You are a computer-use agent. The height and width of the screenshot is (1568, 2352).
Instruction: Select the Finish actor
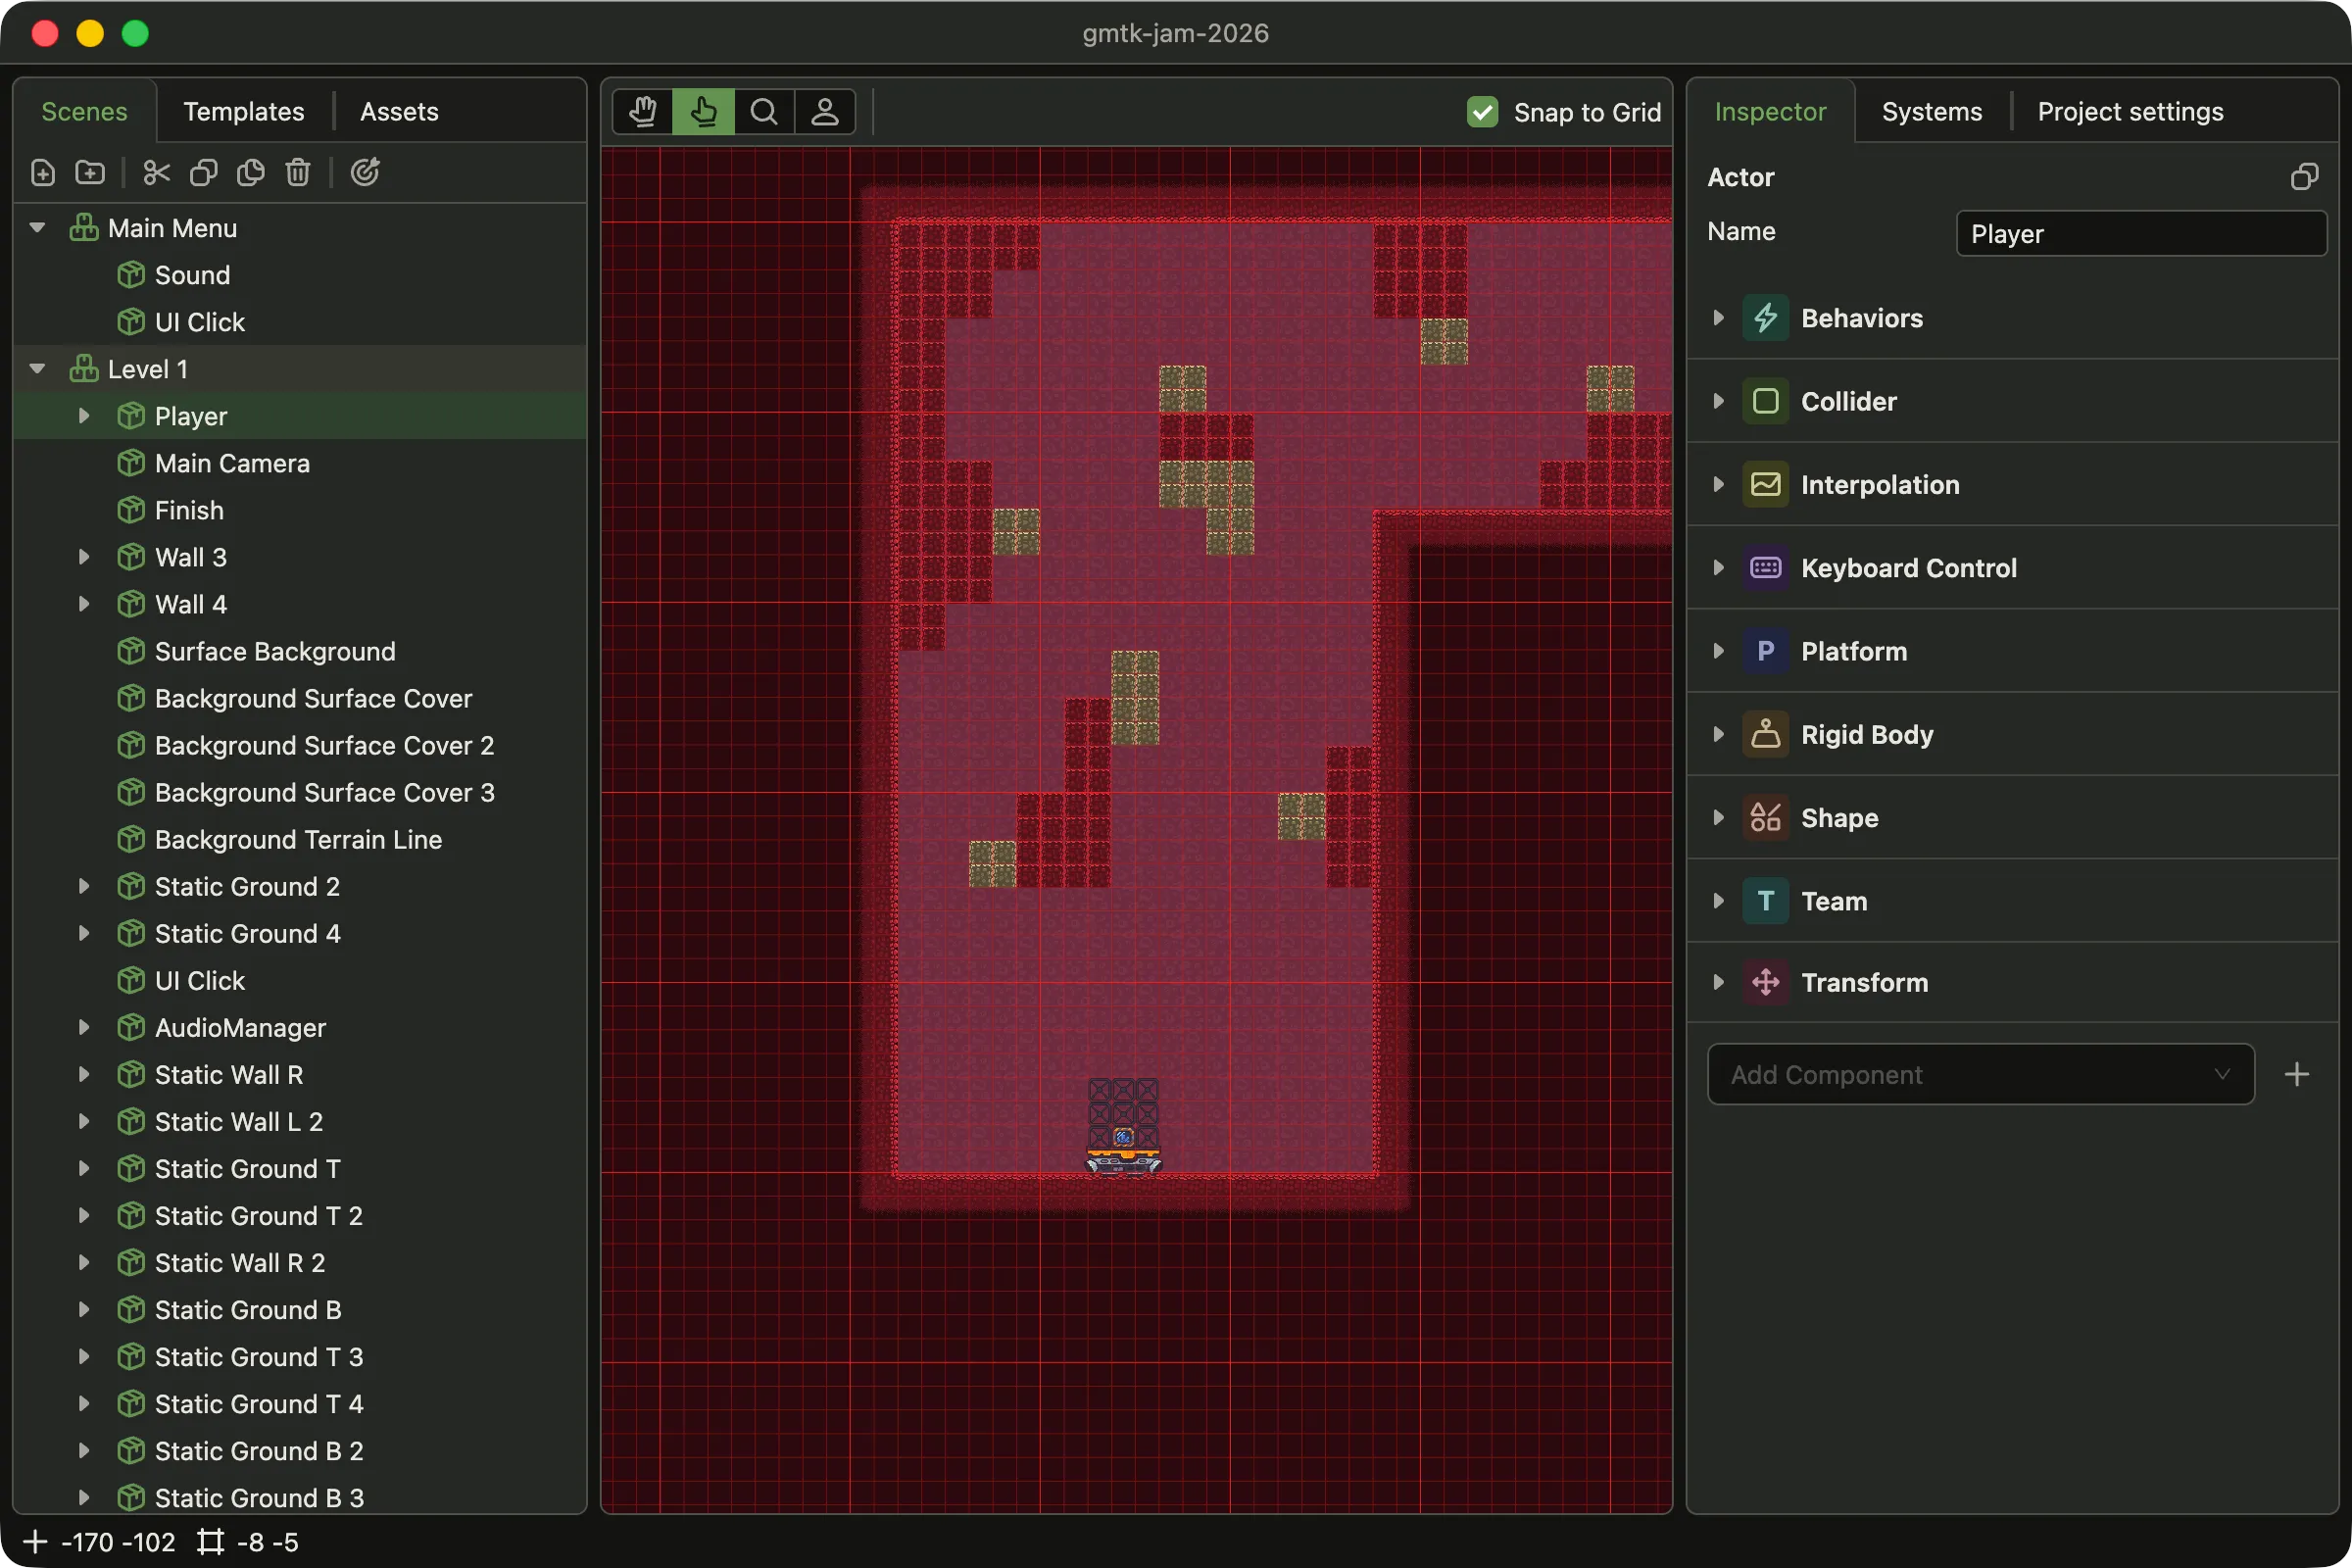click(x=300, y=510)
